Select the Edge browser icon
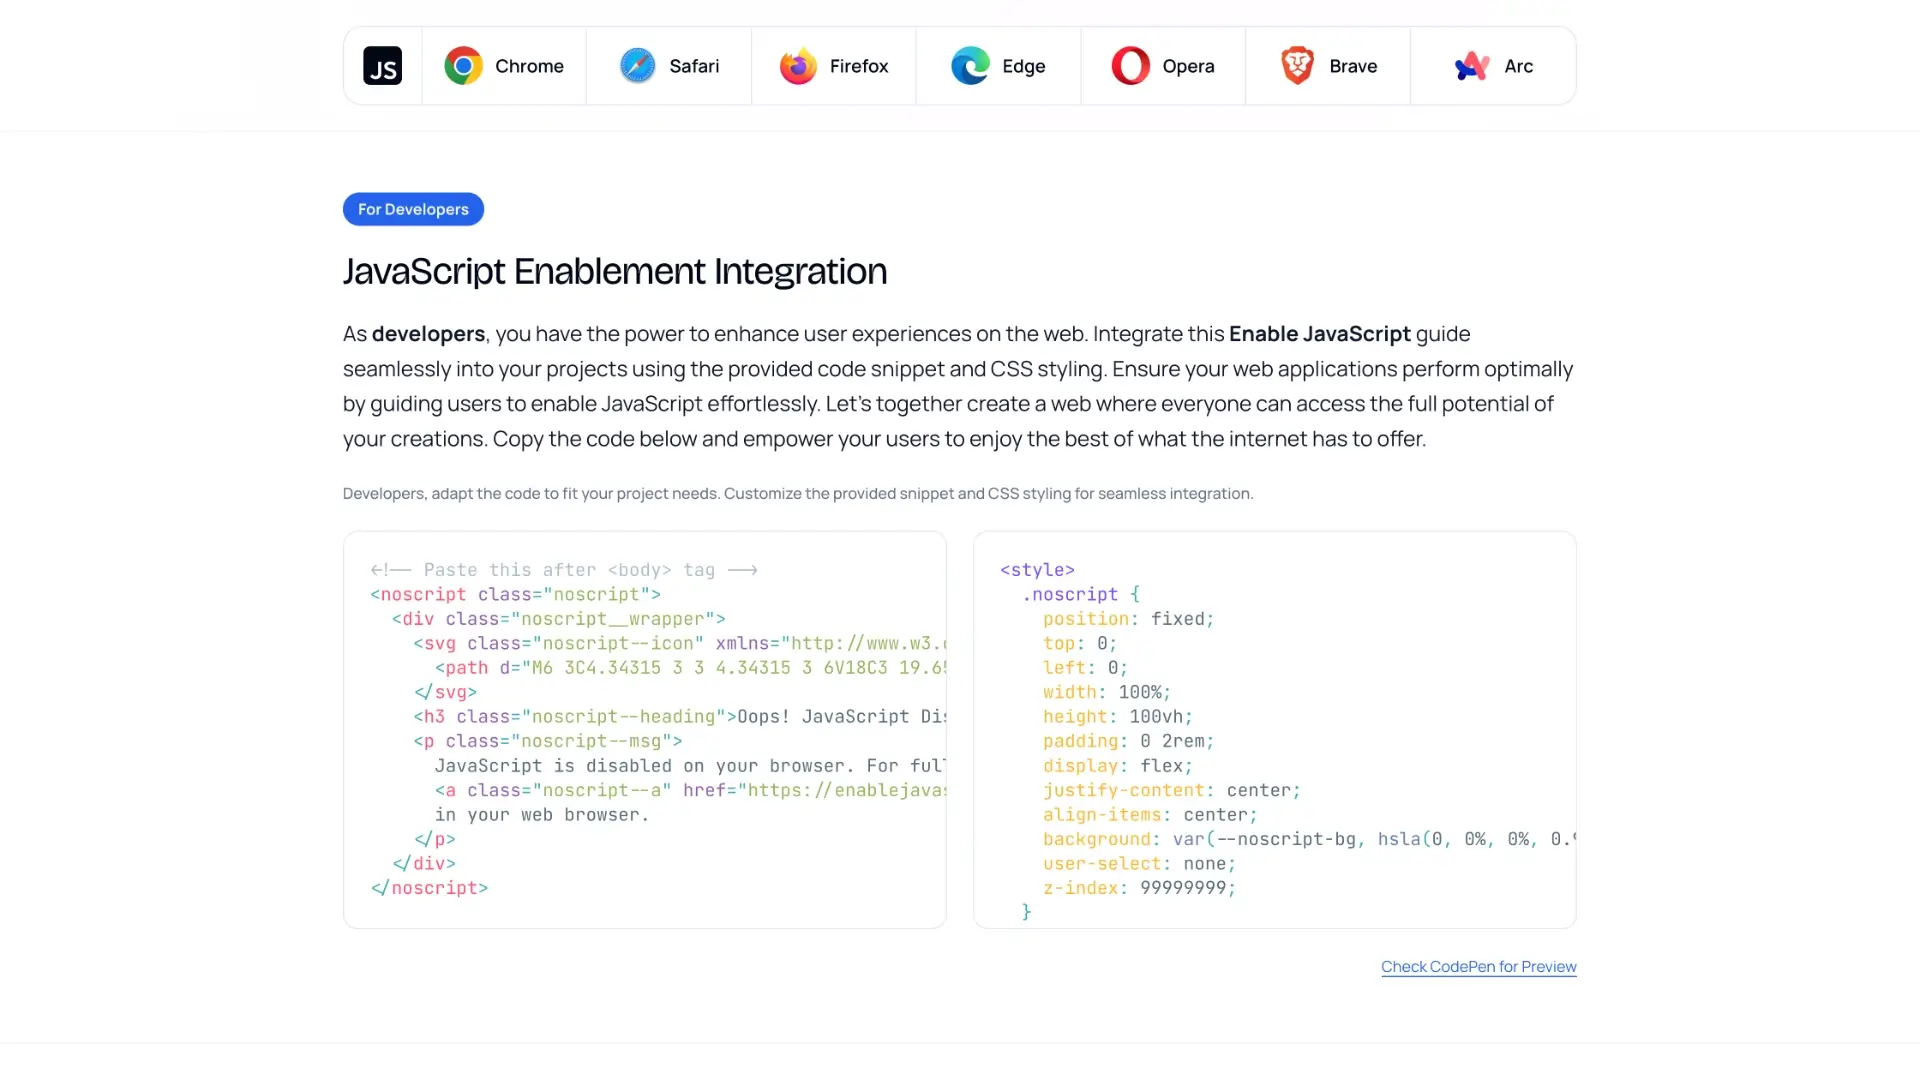 pos(968,64)
